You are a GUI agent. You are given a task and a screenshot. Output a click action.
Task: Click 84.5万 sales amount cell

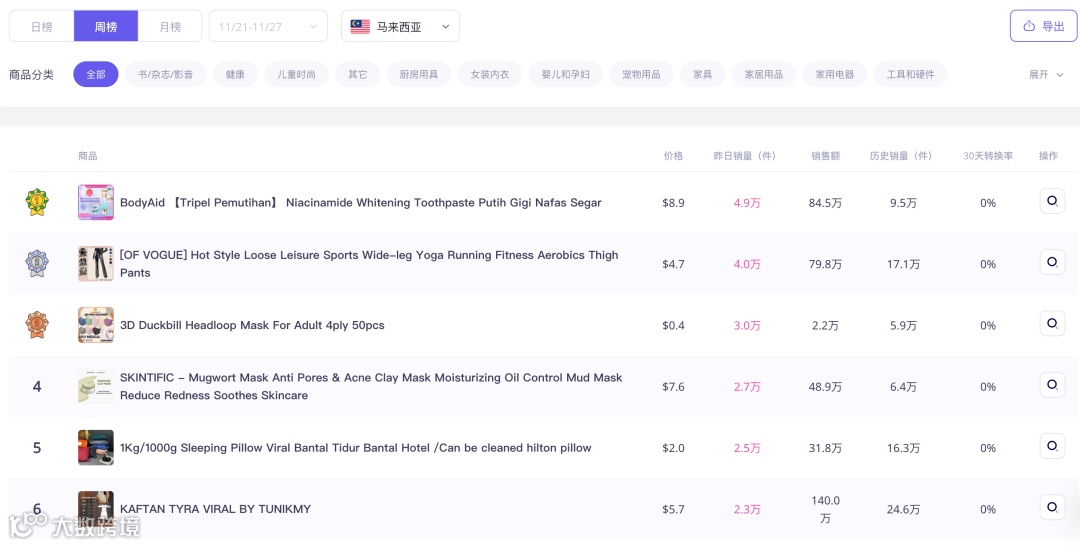pos(825,202)
